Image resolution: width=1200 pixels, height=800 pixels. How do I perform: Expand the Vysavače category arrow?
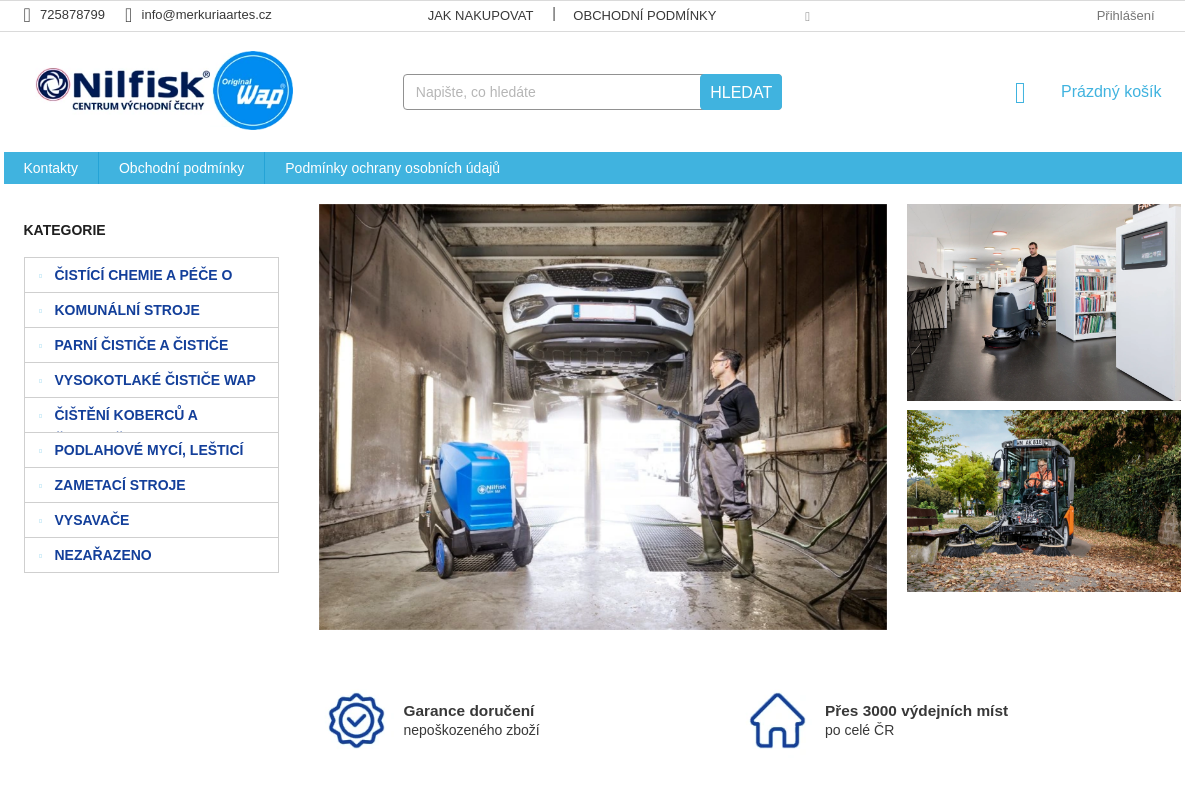[40, 521]
